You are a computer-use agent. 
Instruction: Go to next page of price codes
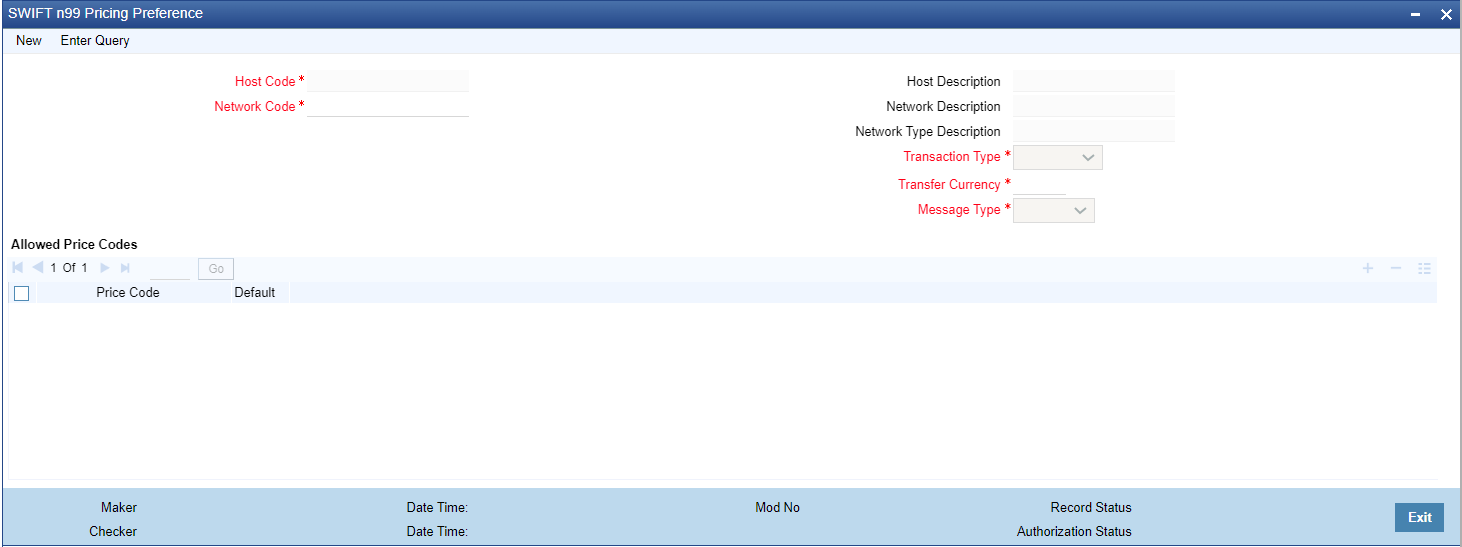(105, 268)
